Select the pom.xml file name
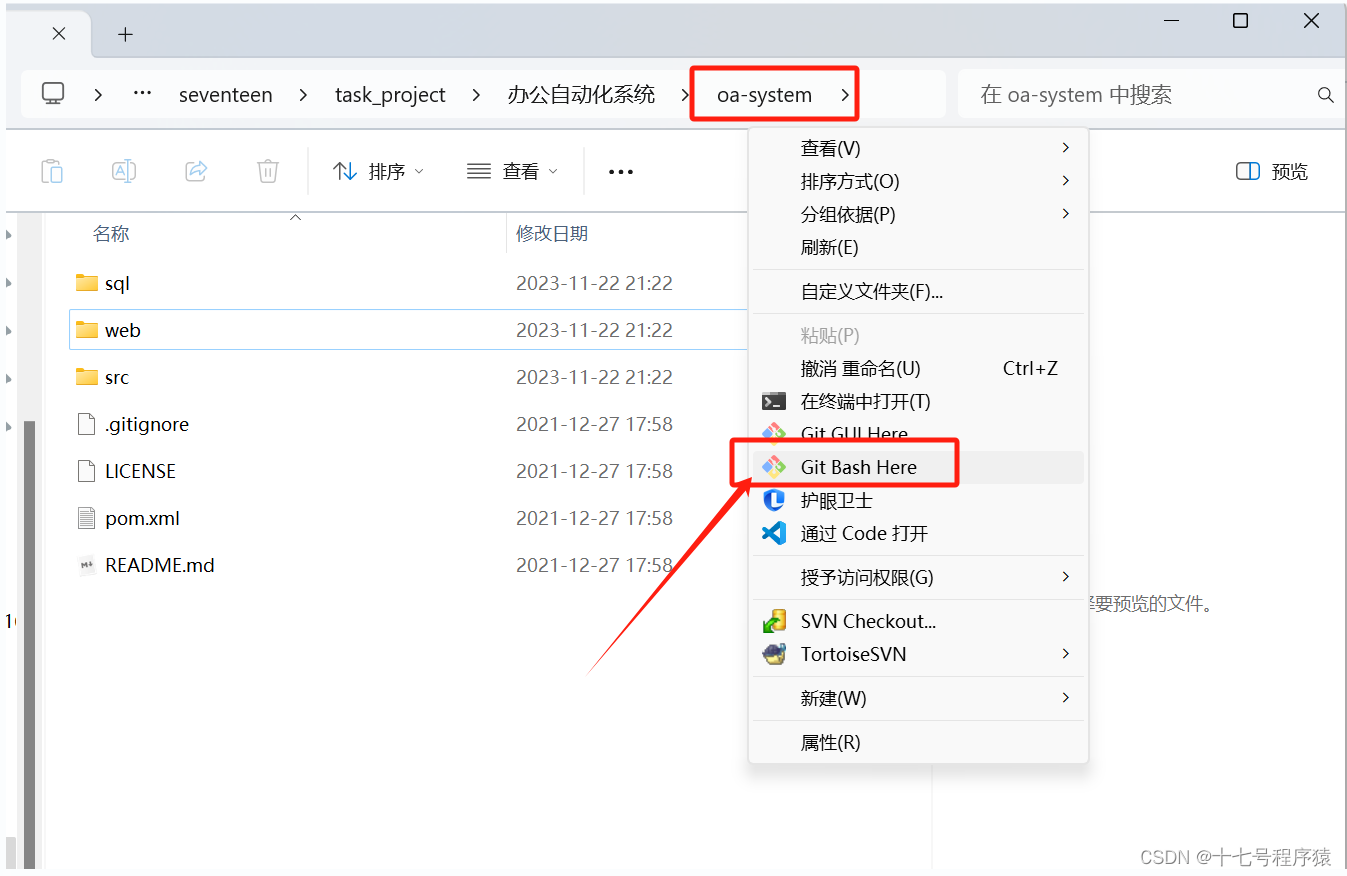 pos(142,518)
